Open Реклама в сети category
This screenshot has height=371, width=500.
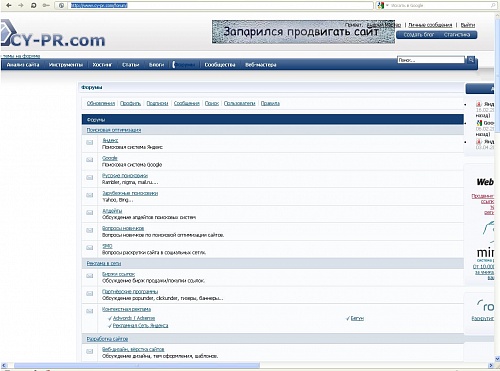(x=104, y=263)
